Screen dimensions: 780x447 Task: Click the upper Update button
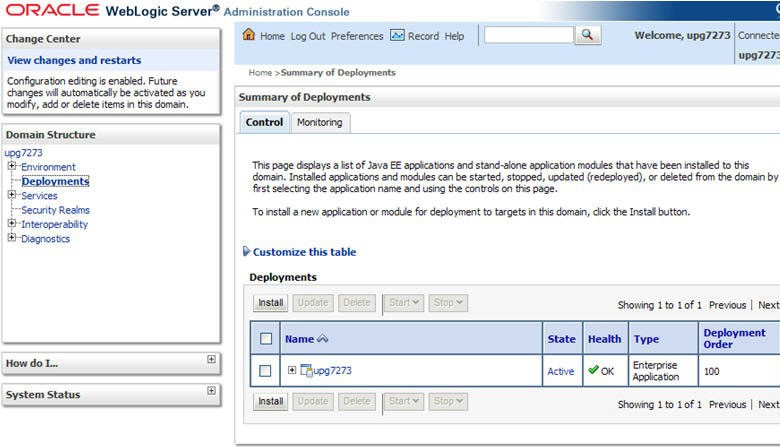pos(313,303)
